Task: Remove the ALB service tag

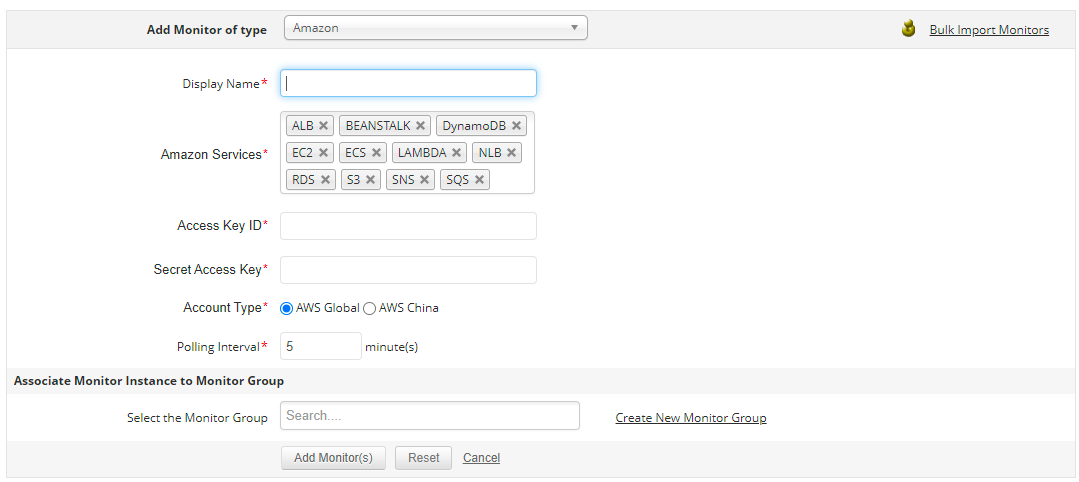Action: coord(323,126)
